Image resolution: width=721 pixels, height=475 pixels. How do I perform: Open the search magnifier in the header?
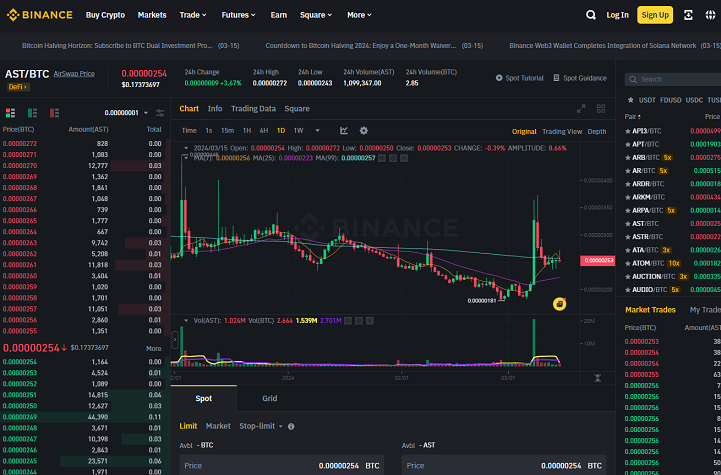click(x=590, y=15)
